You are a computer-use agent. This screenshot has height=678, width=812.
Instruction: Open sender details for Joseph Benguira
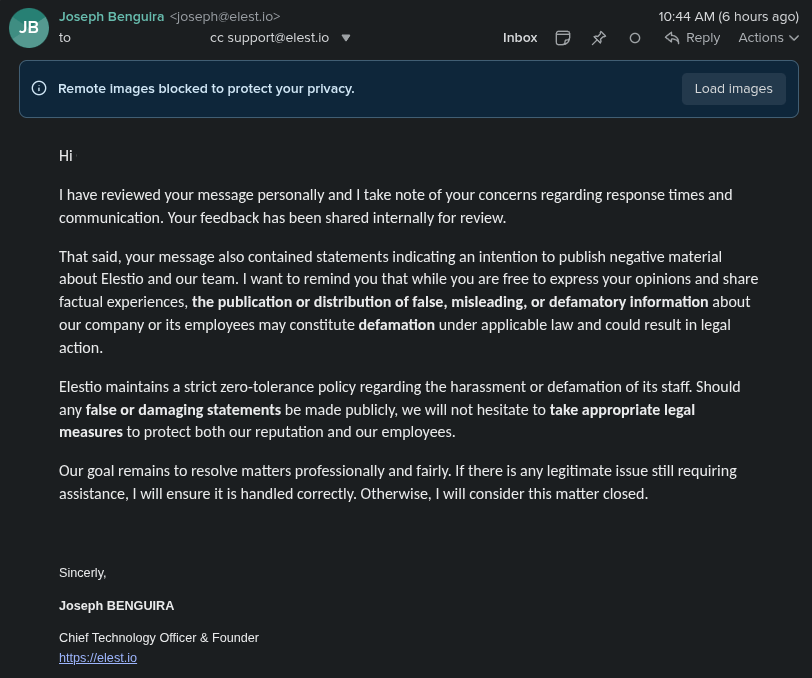click(111, 16)
